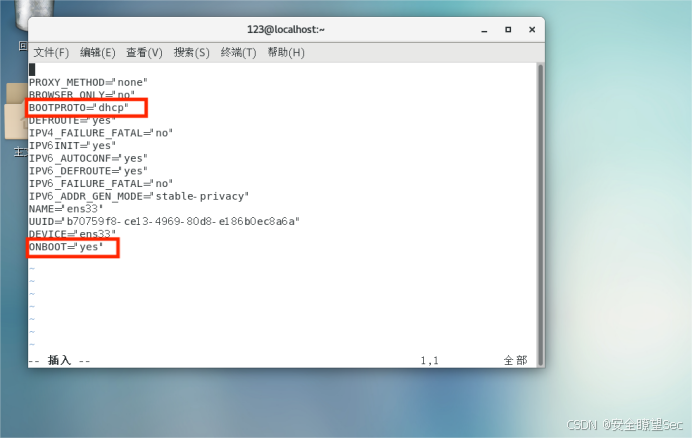Click the terminal vertical scrollbar
This screenshot has height=439, width=692.
coord(540,215)
